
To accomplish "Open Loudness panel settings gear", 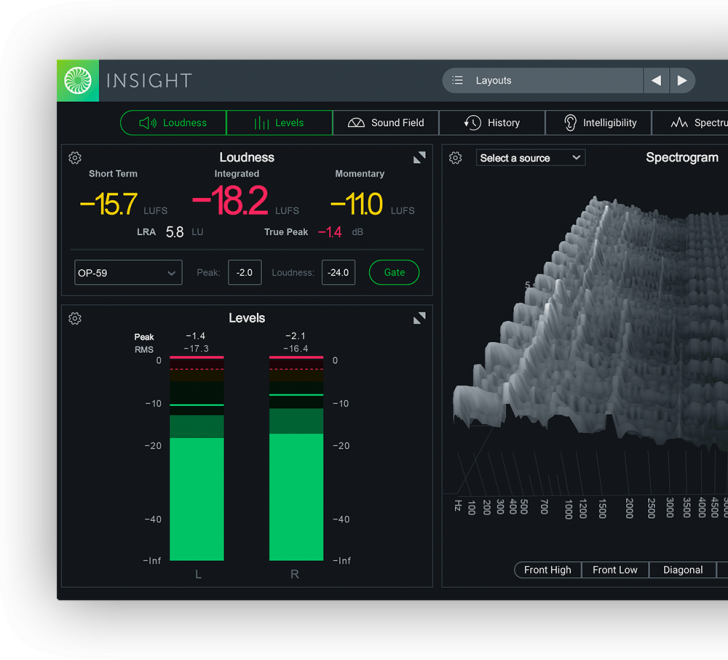I will [75, 158].
